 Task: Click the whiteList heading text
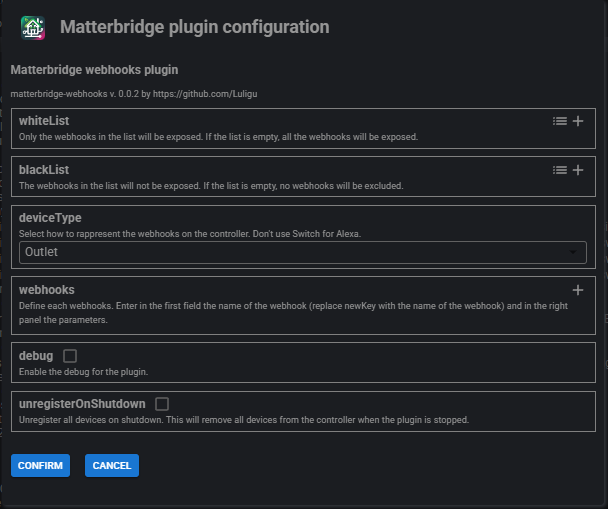[x=44, y=121]
